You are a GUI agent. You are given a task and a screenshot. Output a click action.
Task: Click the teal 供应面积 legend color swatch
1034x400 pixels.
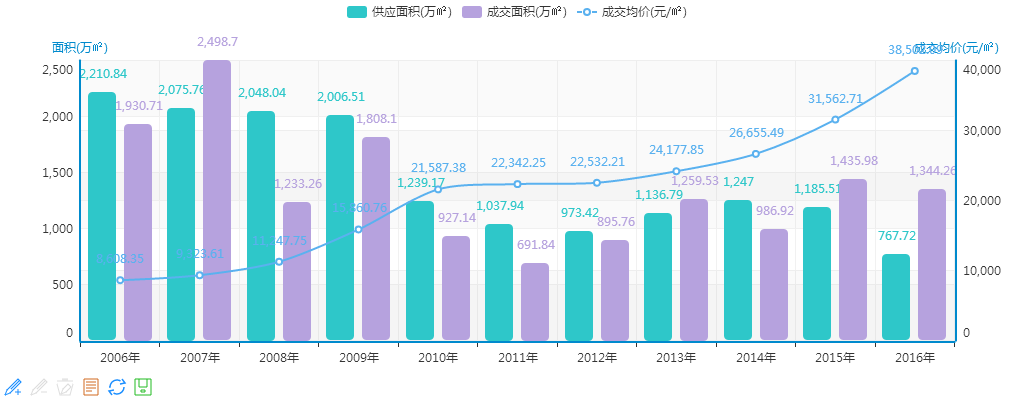pos(359,12)
